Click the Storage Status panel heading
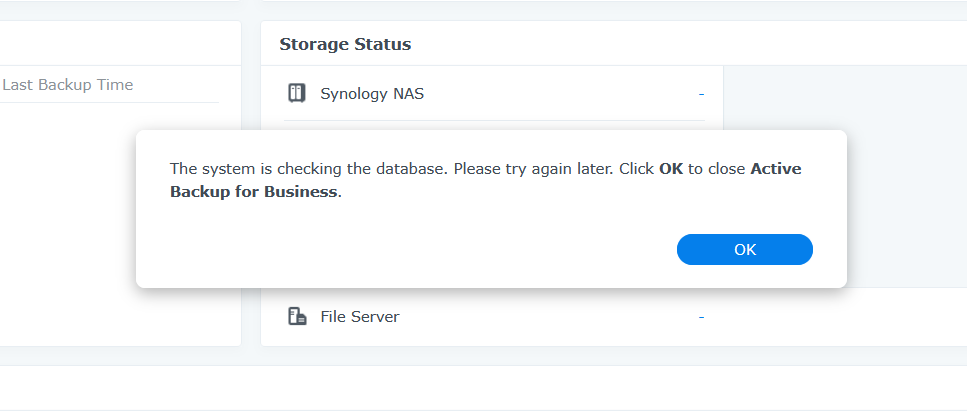The image size is (967, 411). point(345,44)
